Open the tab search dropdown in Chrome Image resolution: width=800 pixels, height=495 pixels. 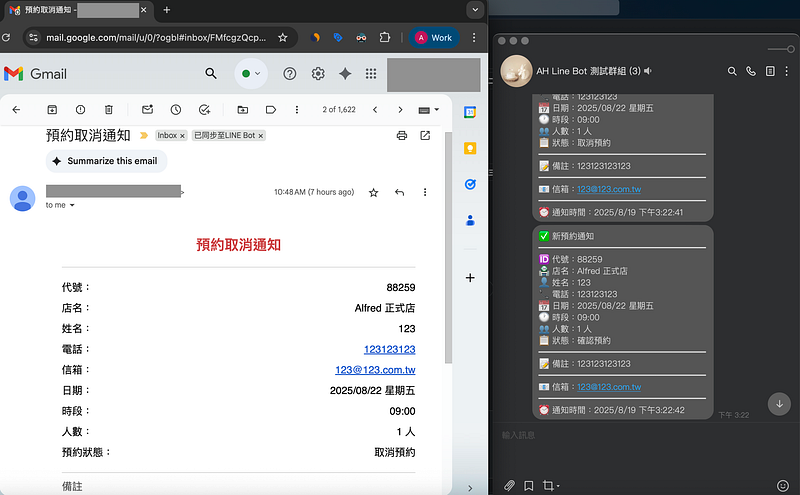pos(475,10)
